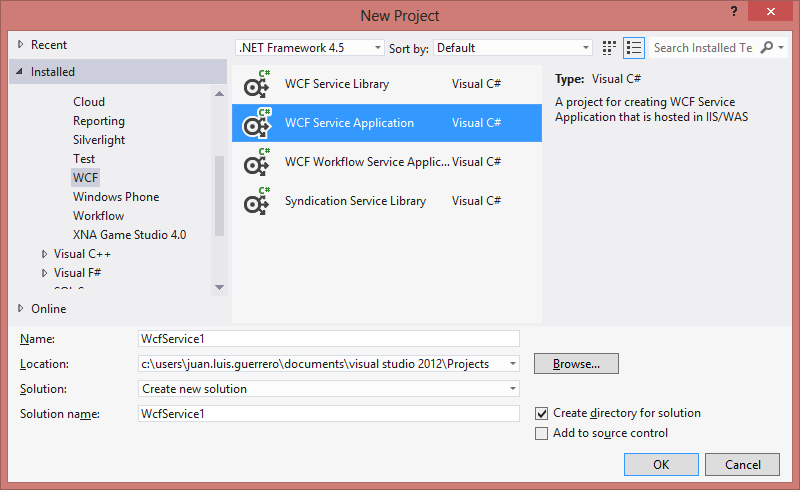Uncheck Create directory for solution
This screenshot has height=490, width=800.
click(x=542, y=413)
